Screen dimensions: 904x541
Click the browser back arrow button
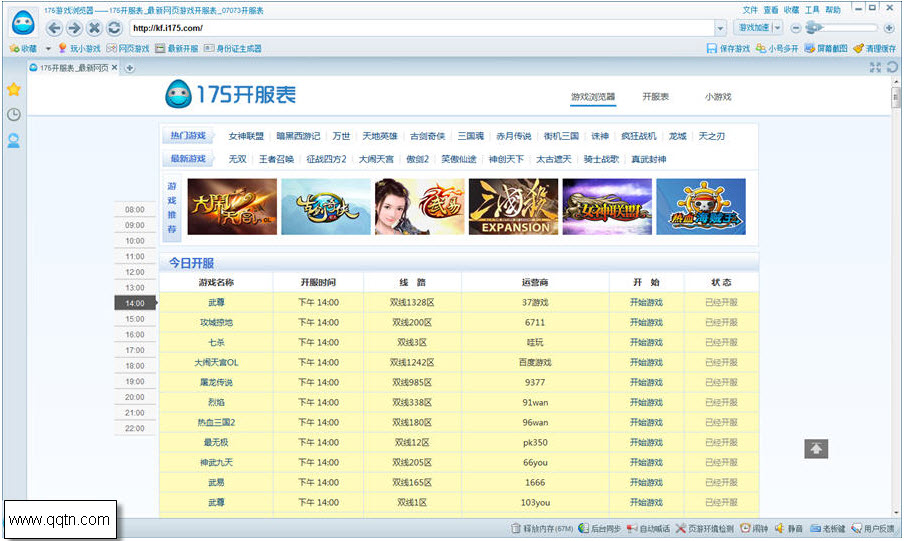(55, 28)
